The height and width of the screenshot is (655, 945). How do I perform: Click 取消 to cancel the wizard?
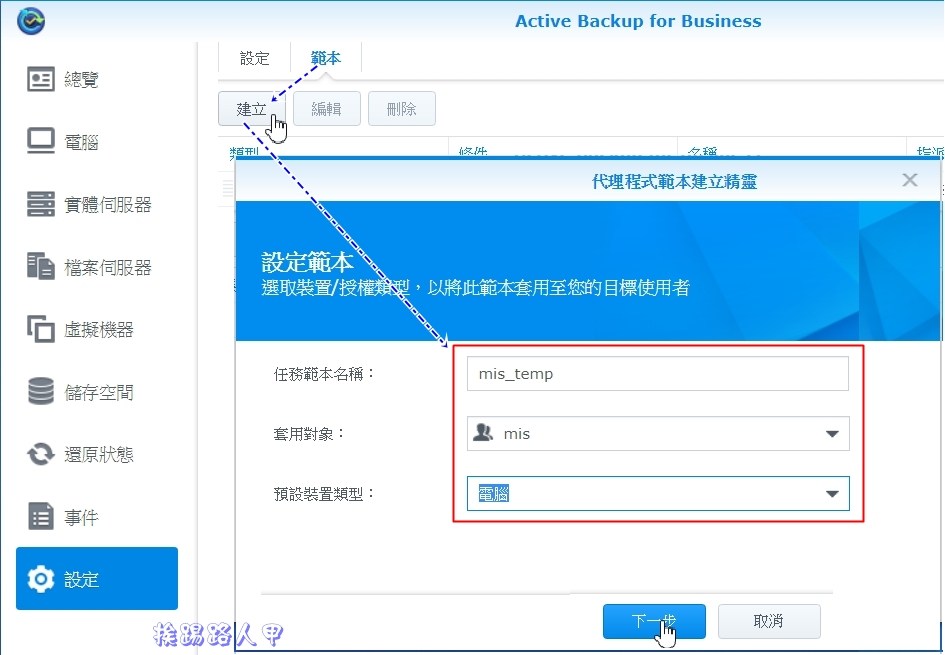pyautogui.click(x=769, y=621)
